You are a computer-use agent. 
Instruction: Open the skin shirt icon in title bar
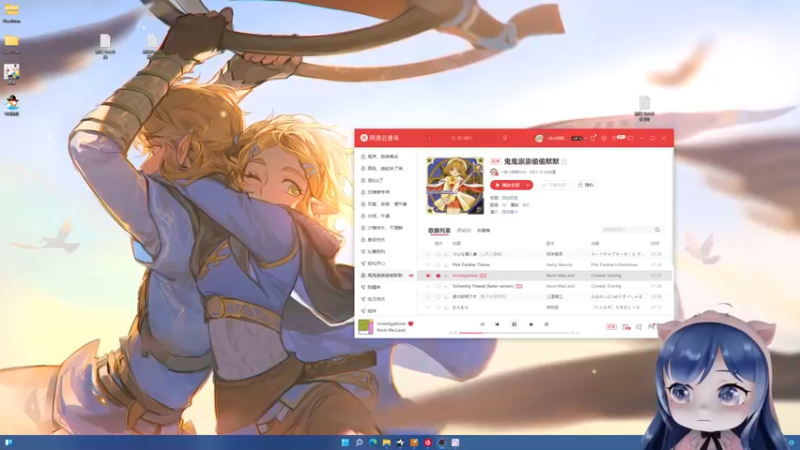(593, 138)
